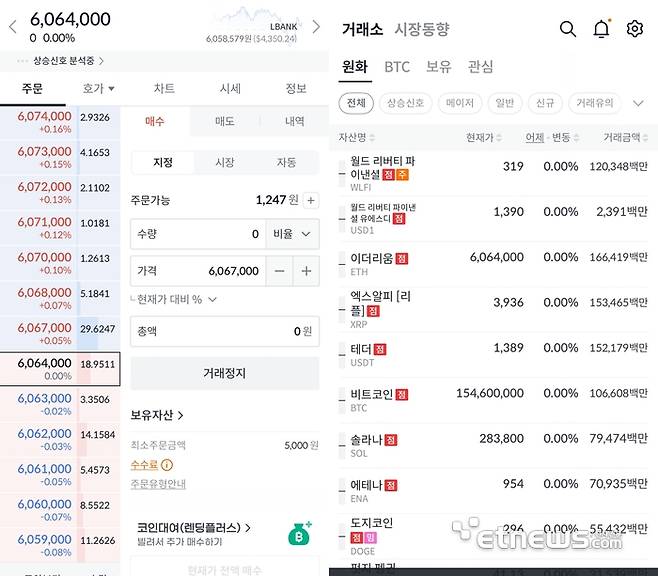658x576 pixels.
Task: Select ask price 6,074,000 row
Action: pos(60,122)
